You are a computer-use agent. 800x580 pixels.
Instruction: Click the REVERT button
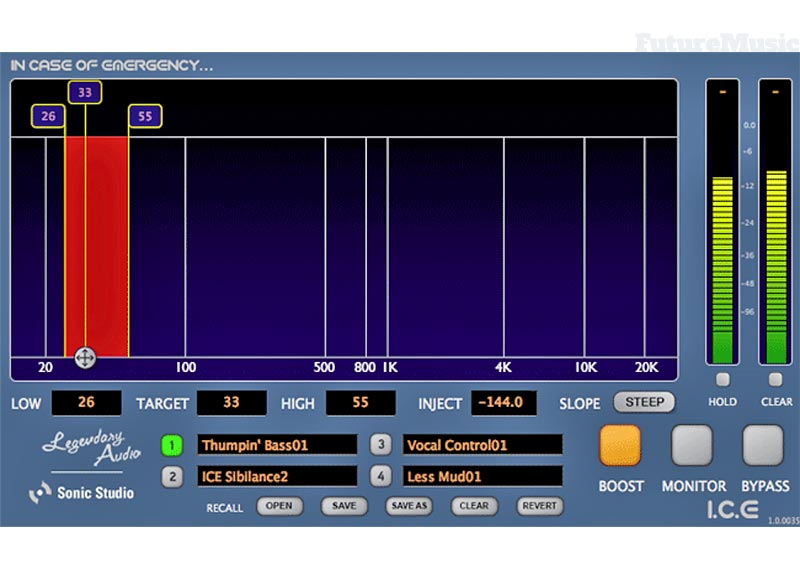539,506
